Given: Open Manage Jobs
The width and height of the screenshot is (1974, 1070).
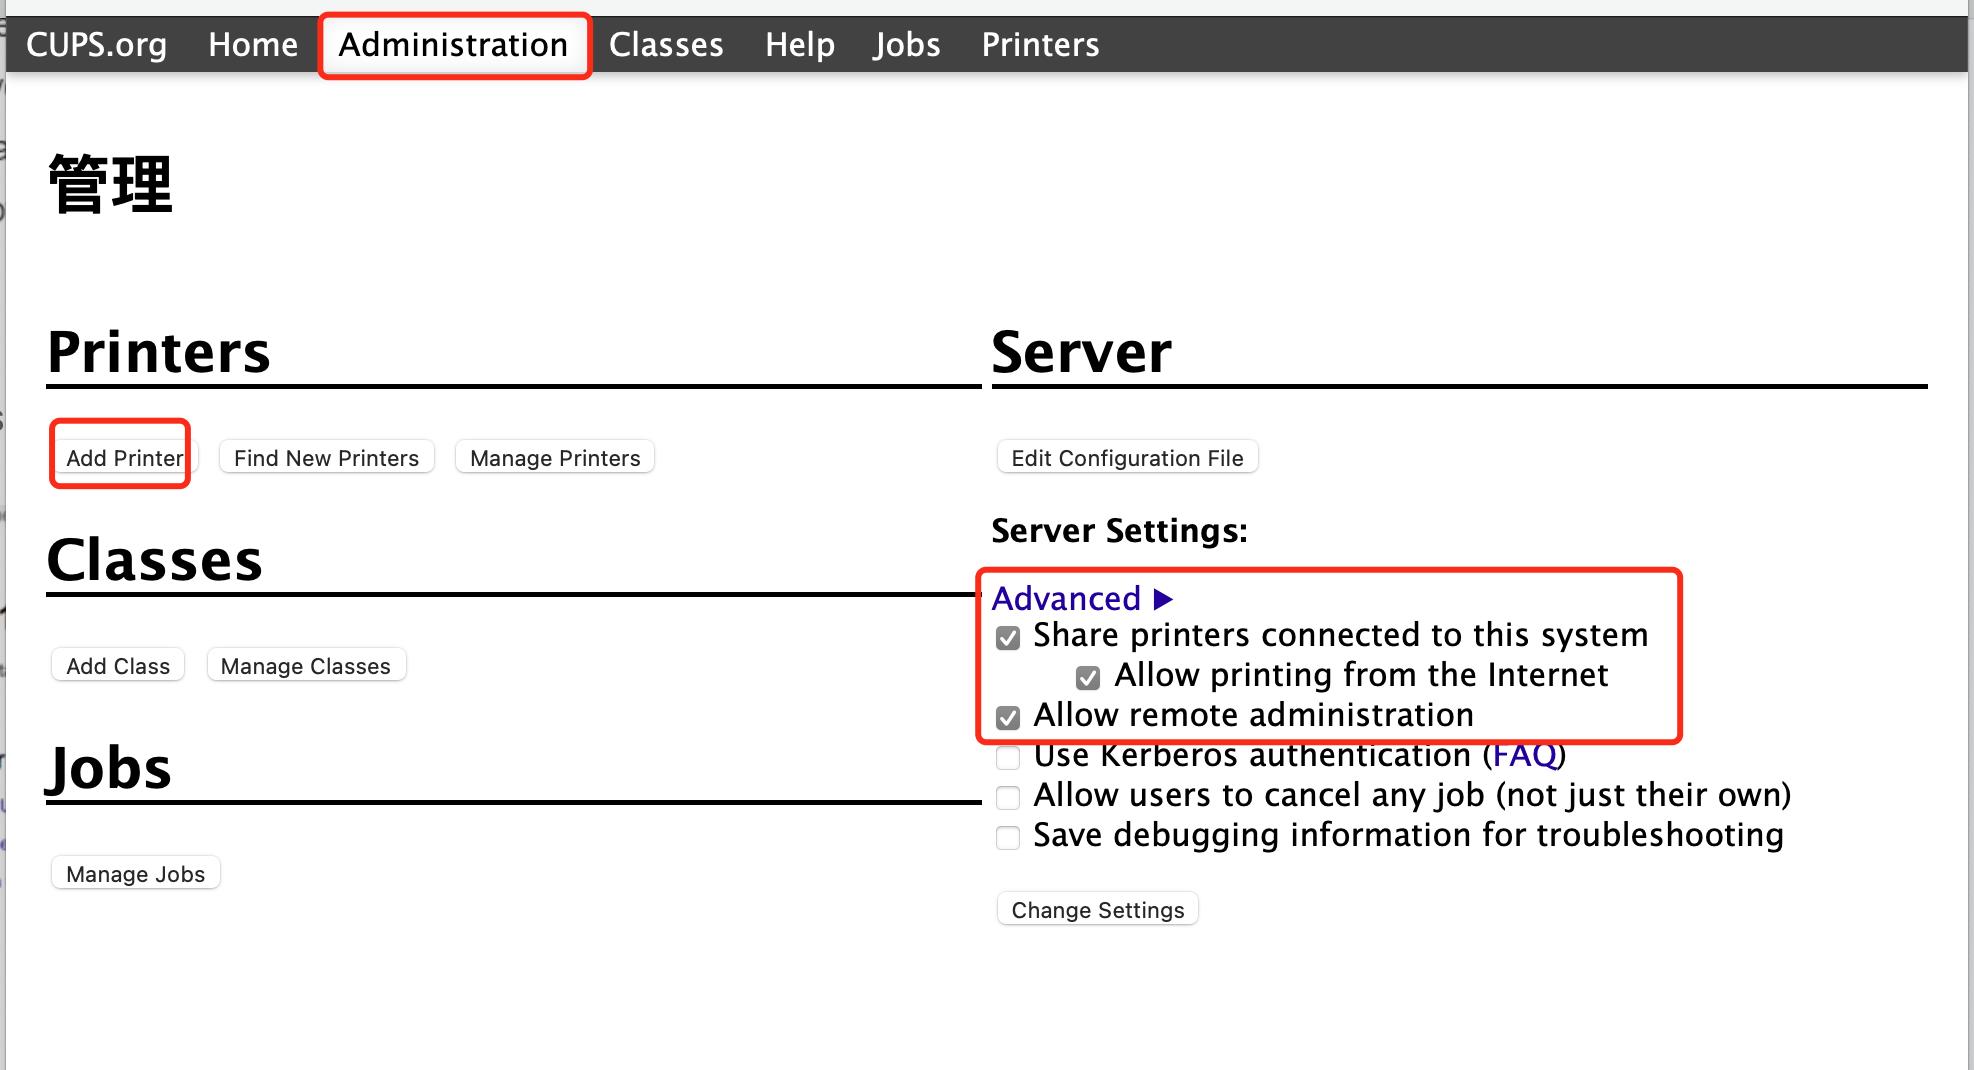Looking at the screenshot, I should tap(136, 874).
